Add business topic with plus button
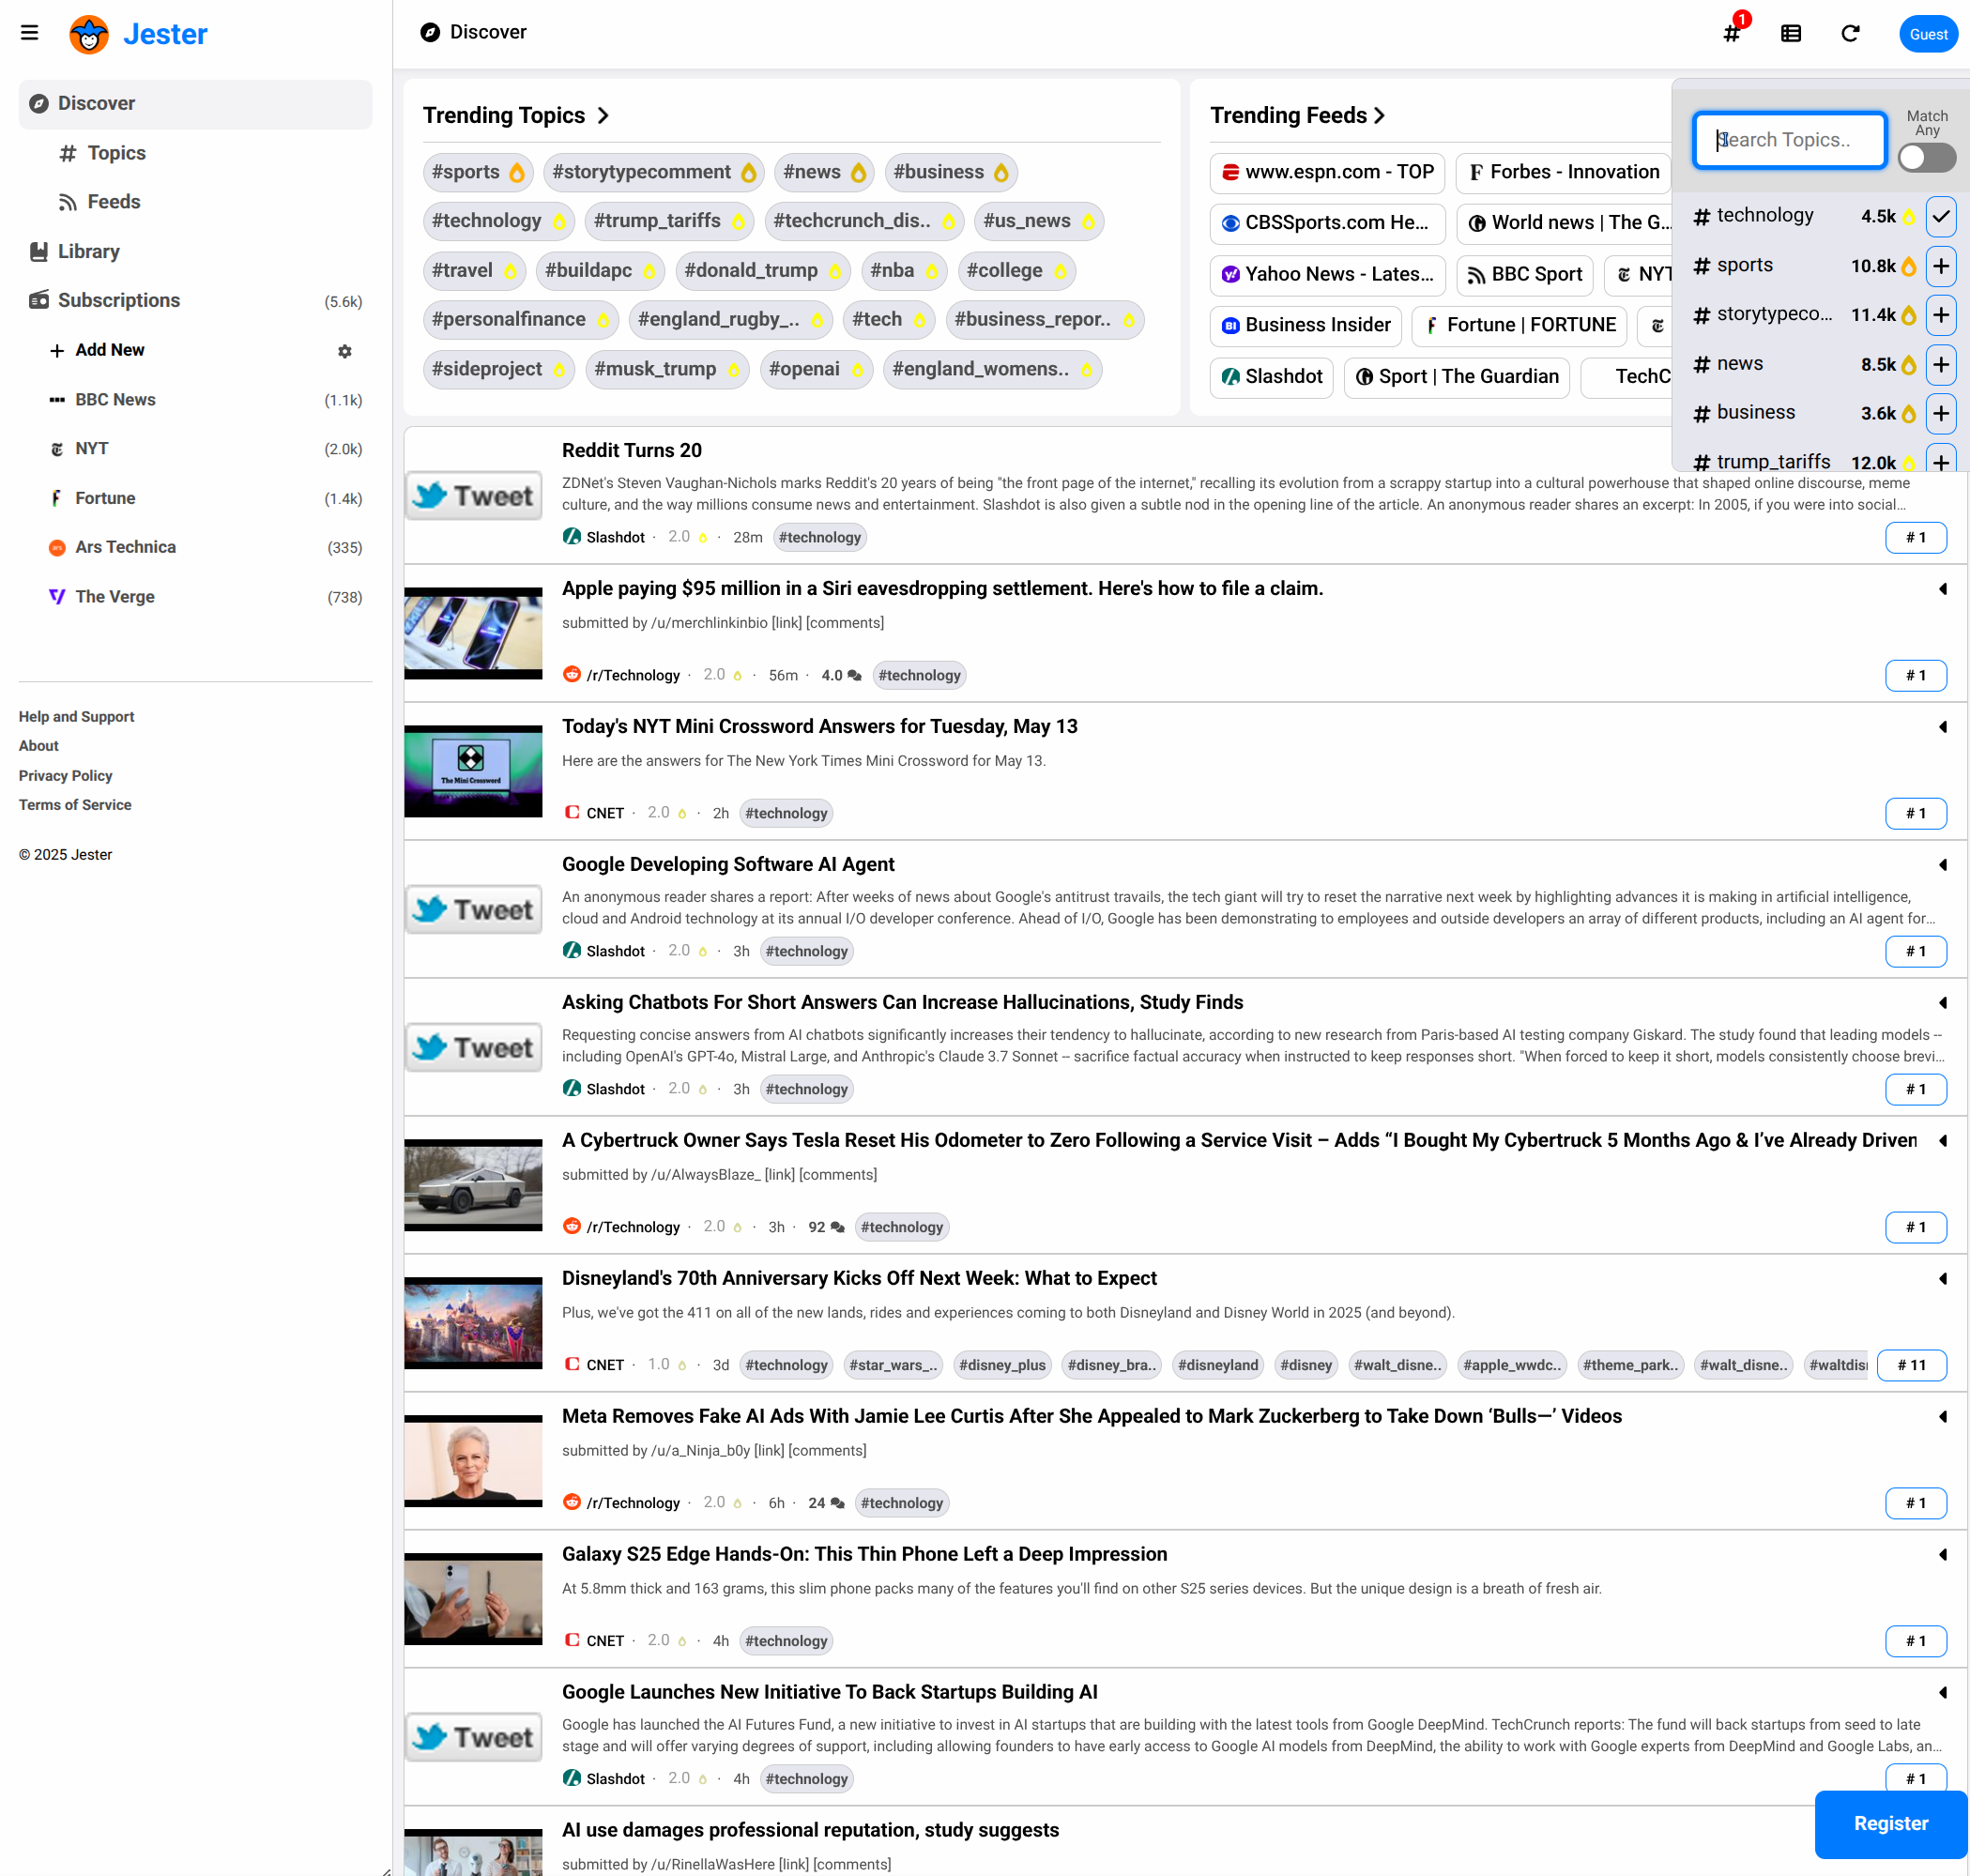The width and height of the screenshot is (1970, 1876). pos(1940,413)
